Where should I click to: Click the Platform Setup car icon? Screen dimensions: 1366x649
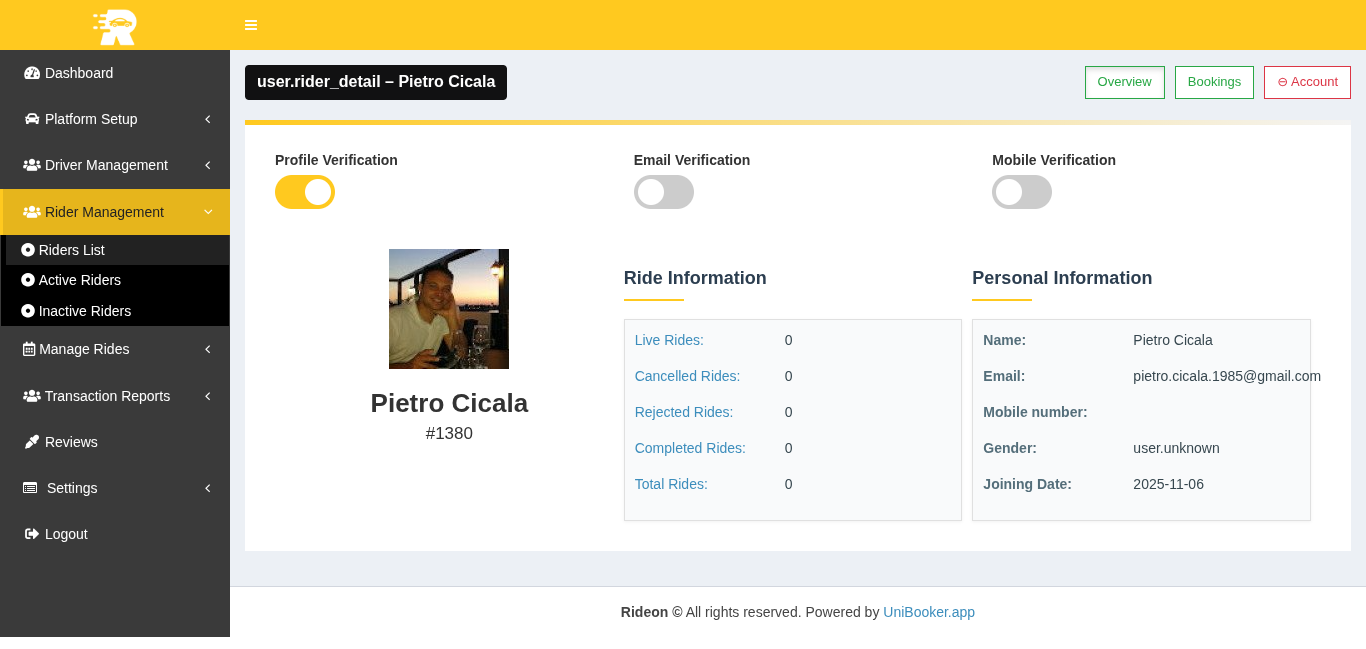coord(32,119)
